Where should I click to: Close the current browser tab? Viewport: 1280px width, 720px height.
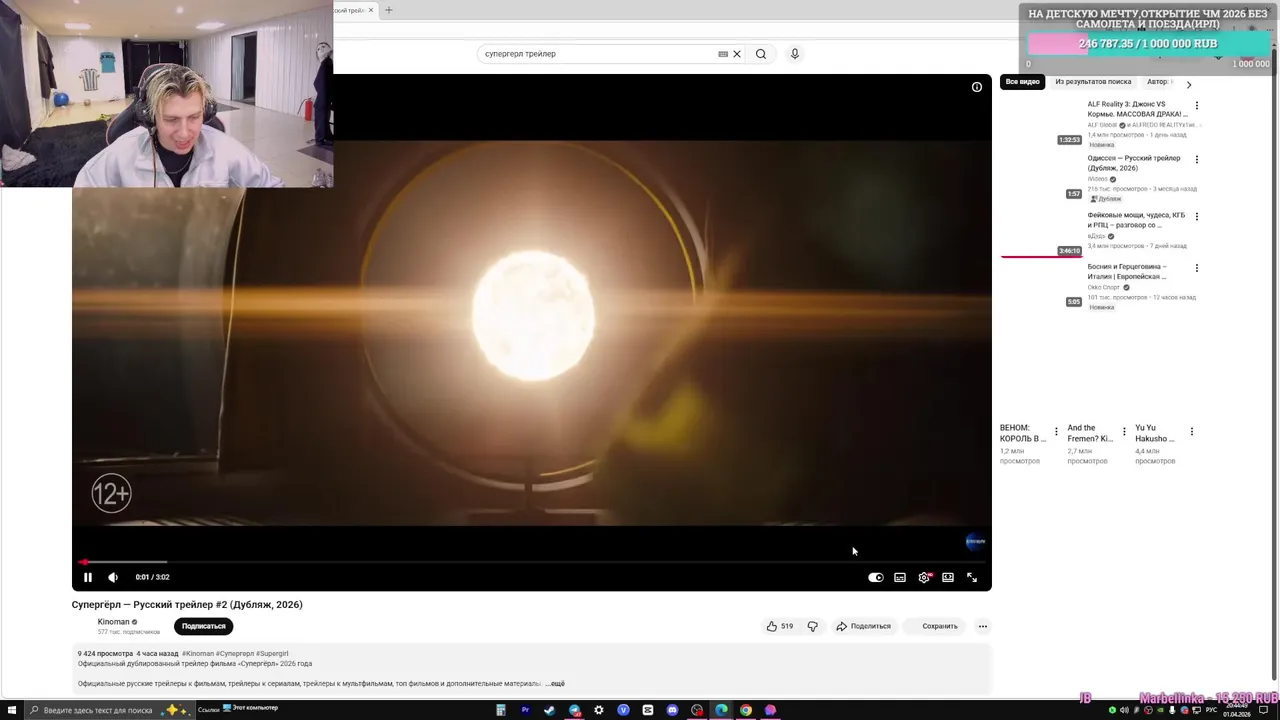pos(371,10)
